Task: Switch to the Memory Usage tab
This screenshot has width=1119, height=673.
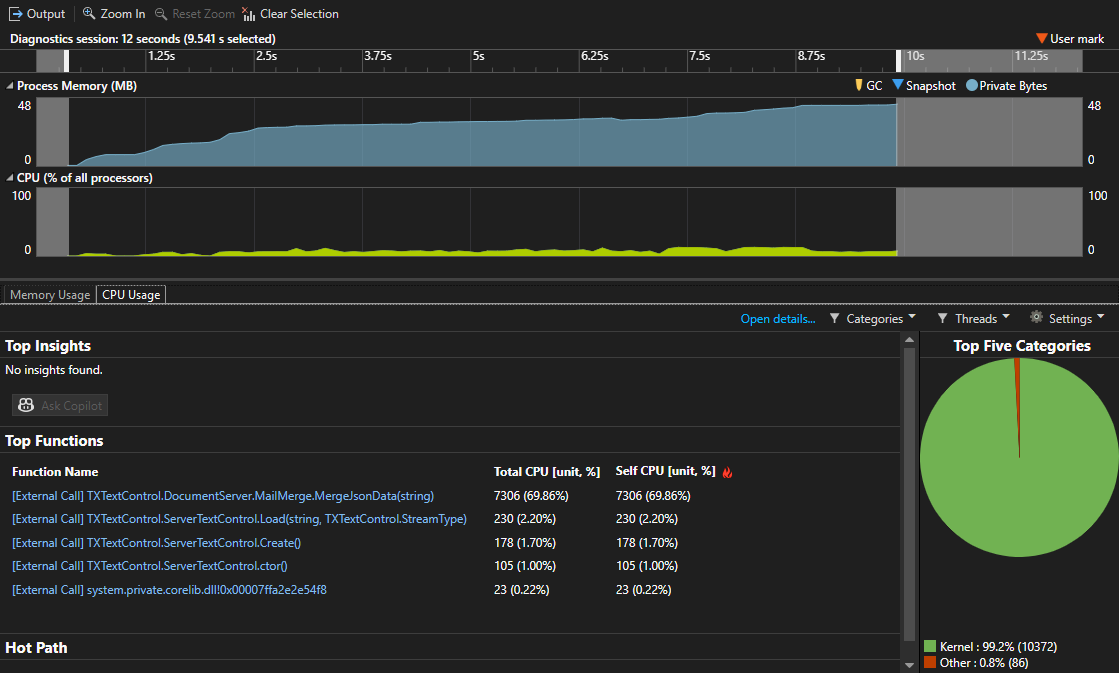Action: pyautogui.click(x=50, y=295)
